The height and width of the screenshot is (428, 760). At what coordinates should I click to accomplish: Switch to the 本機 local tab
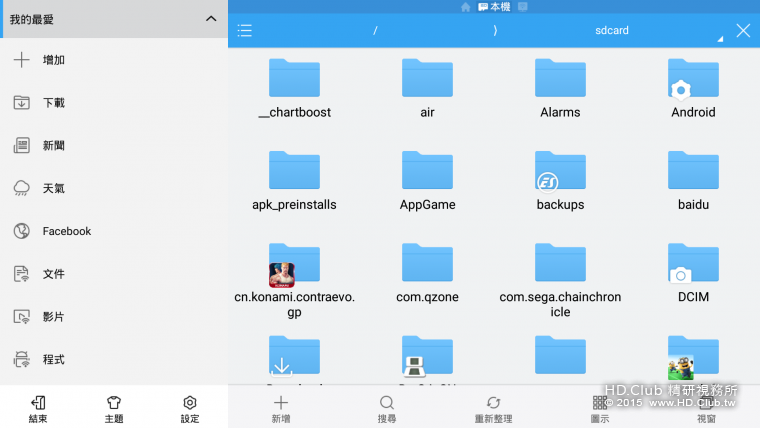click(494, 7)
